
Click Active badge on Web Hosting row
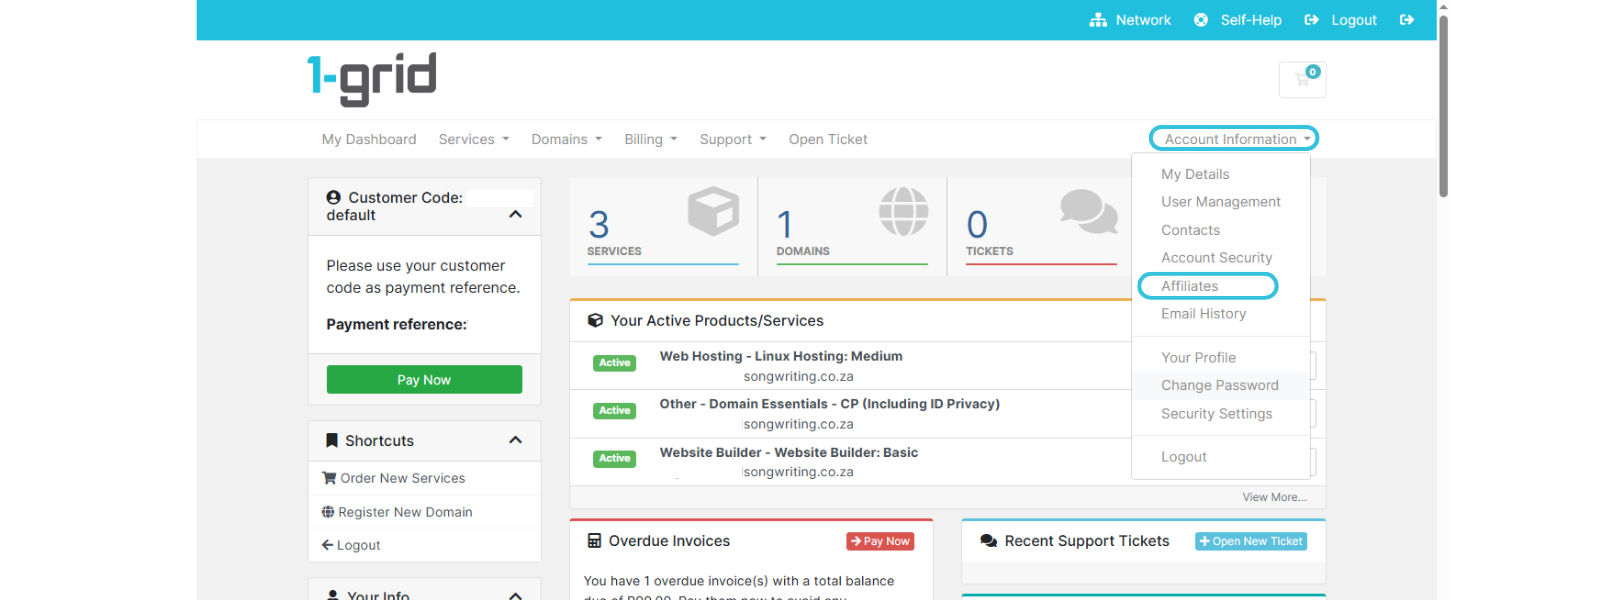click(x=615, y=363)
